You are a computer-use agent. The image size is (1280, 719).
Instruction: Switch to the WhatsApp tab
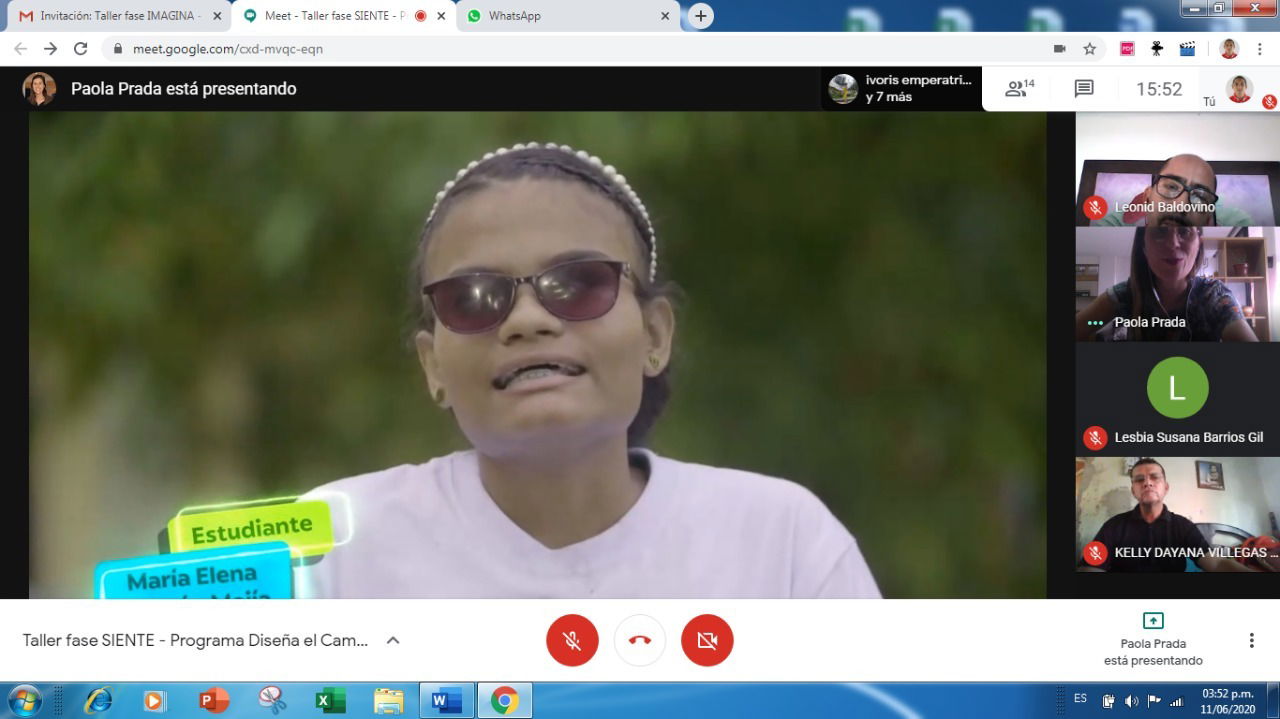pyautogui.click(x=567, y=16)
